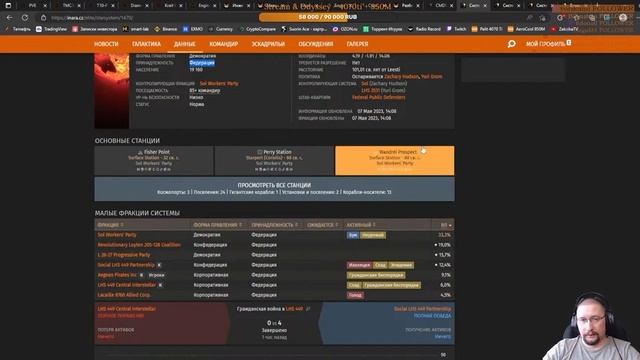The height and width of the screenshot is (360, 640).
Task: Open Aegean Pirates Inc faction link
Action: pyautogui.click(x=117, y=275)
